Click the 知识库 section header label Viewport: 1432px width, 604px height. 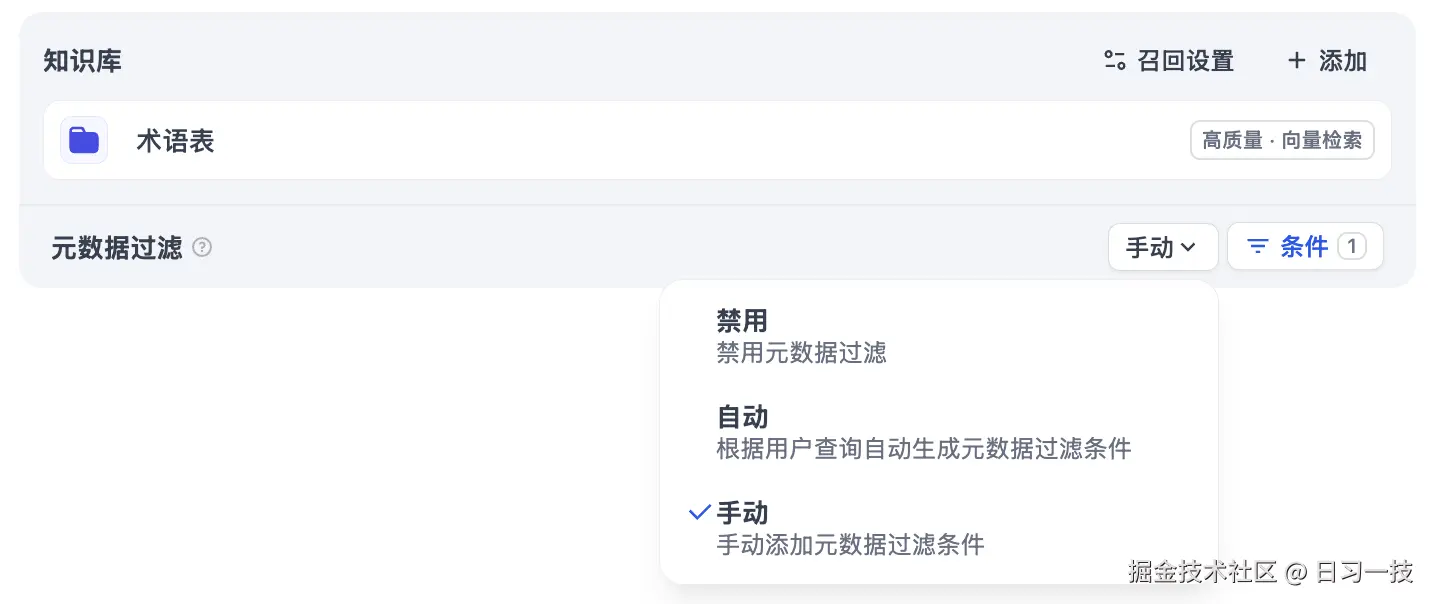[x=82, y=61]
